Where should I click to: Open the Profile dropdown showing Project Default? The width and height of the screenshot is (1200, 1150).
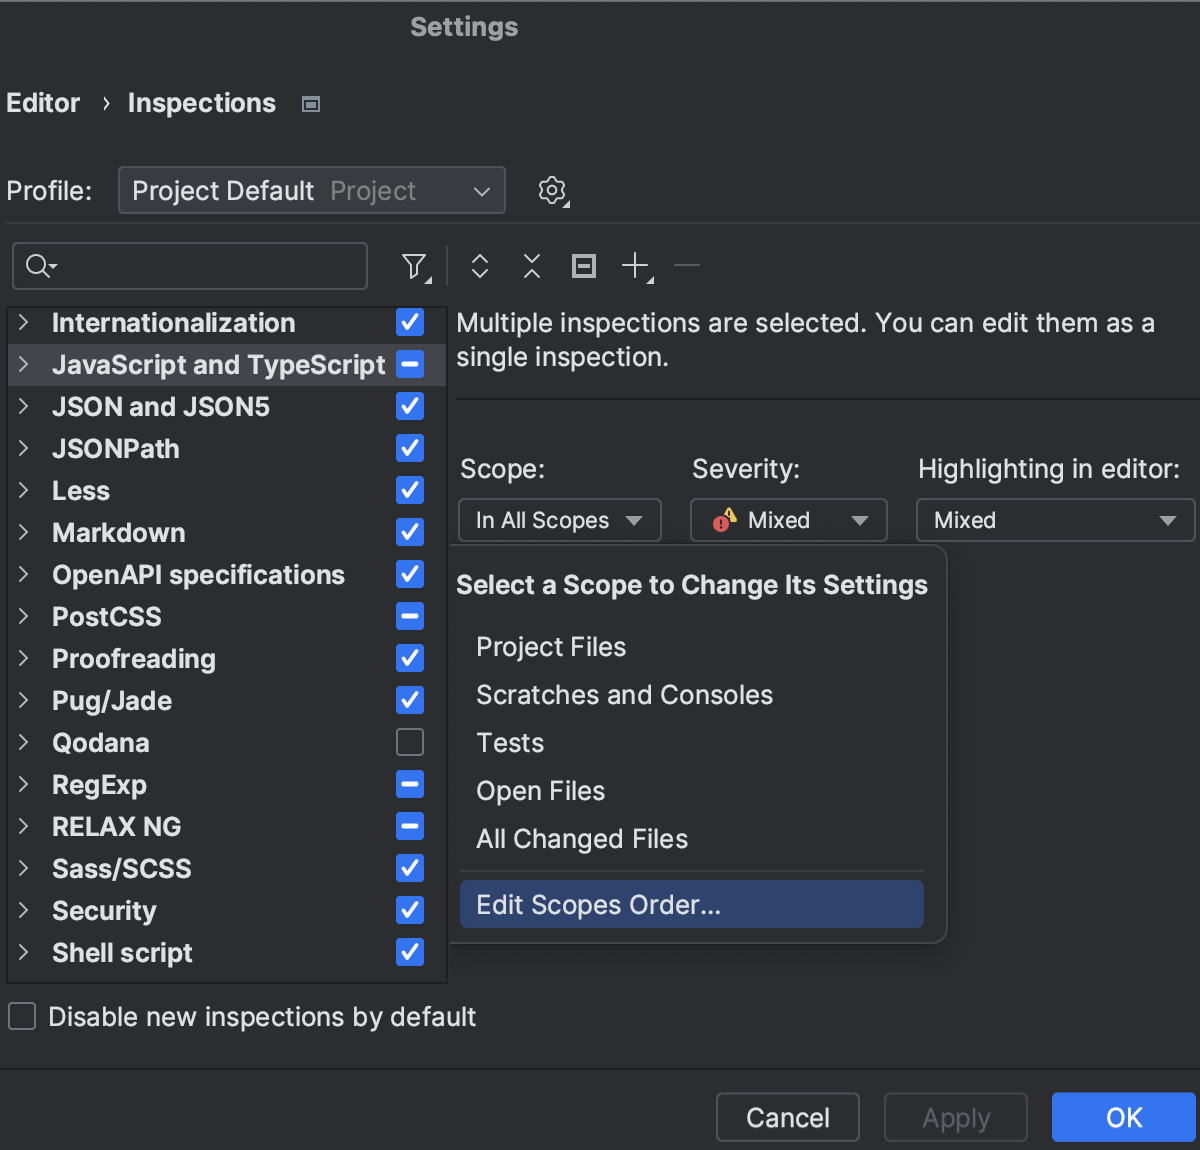click(311, 190)
